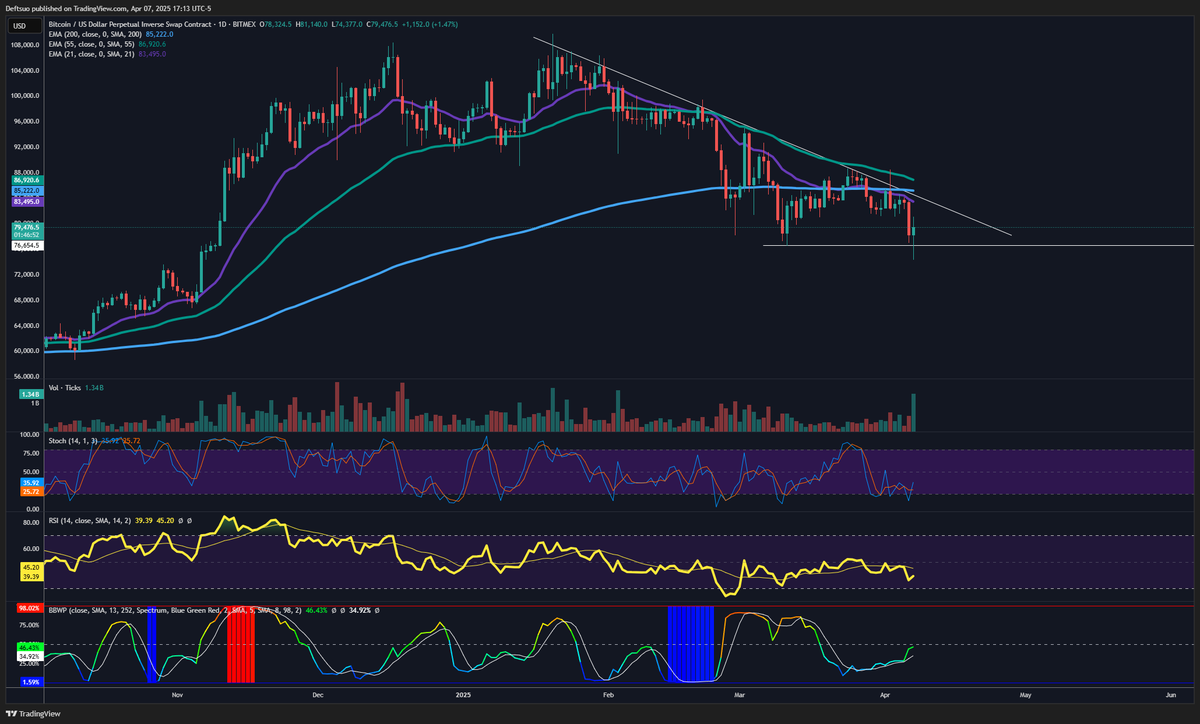
Task: Click the TradingView logo at bottom left
Action: pyautogui.click(x=34, y=714)
